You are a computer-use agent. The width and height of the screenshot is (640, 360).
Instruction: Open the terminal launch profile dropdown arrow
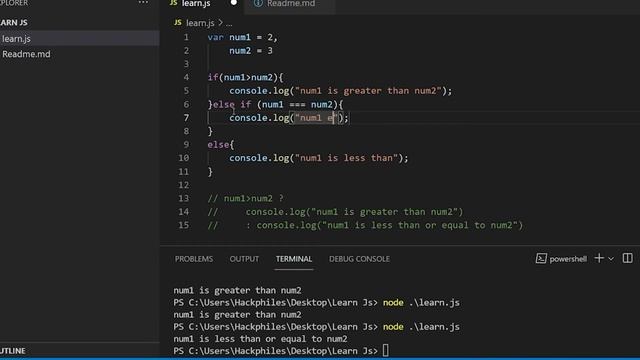coord(611,259)
